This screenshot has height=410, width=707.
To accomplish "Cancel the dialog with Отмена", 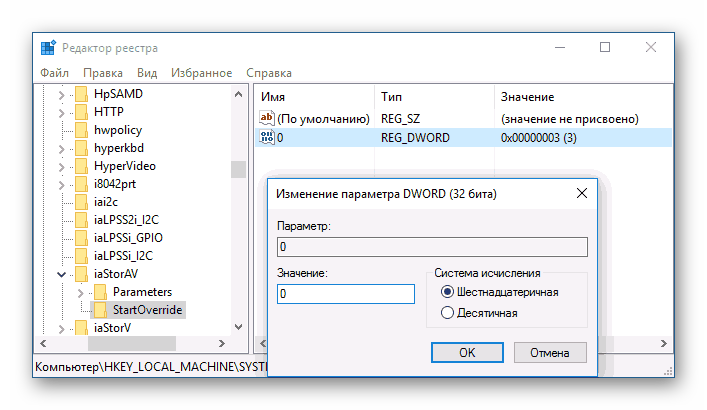I will (x=550, y=352).
